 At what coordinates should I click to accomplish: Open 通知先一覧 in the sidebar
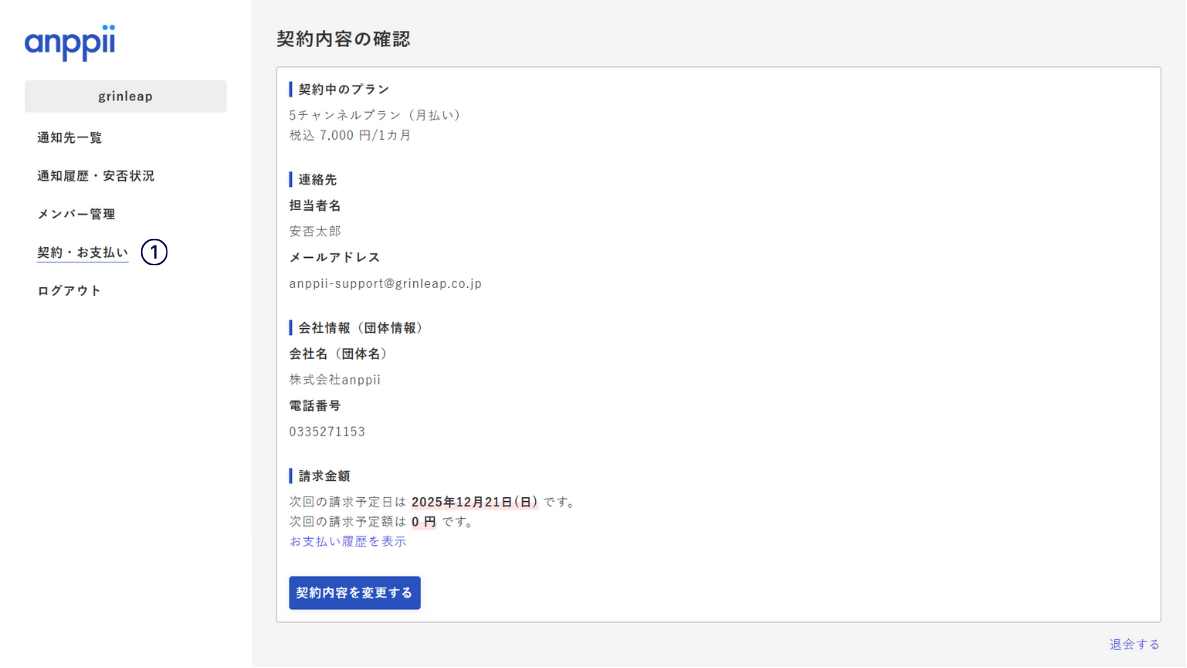(70, 138)
